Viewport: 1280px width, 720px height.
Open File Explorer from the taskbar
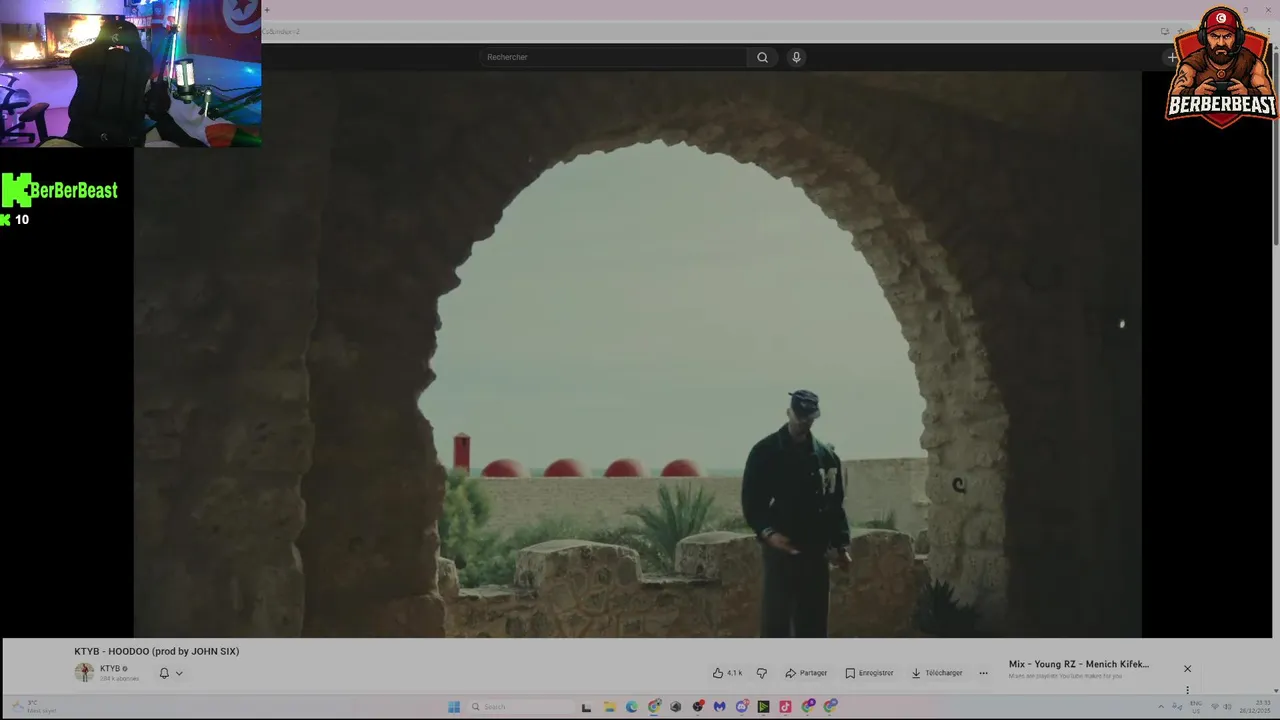610,707
